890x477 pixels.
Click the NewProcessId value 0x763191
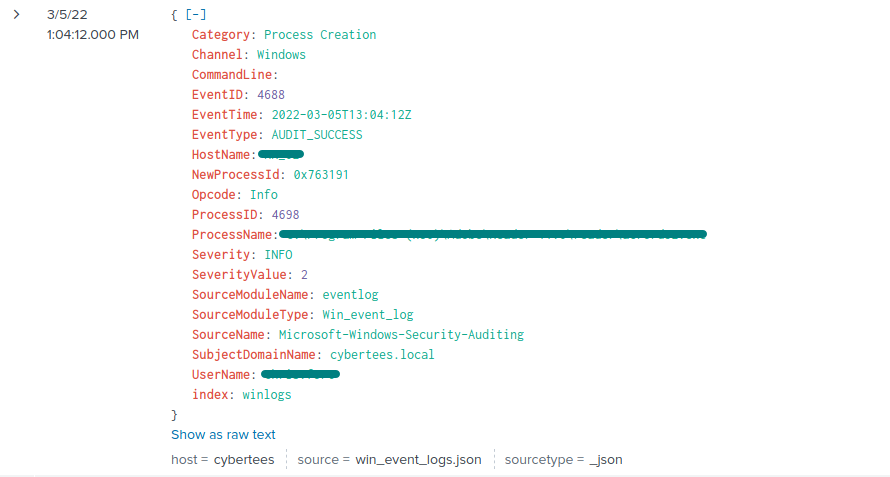[317, 175]
